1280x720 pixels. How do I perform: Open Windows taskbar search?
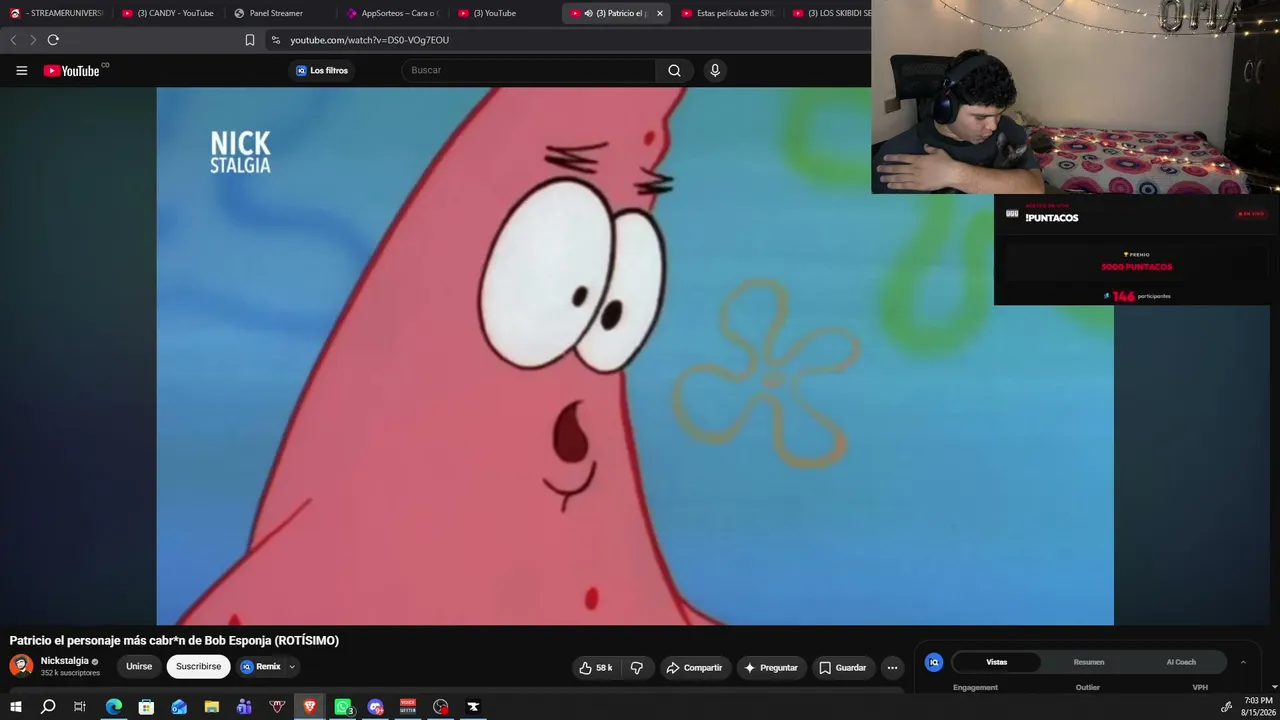point(48,707)
